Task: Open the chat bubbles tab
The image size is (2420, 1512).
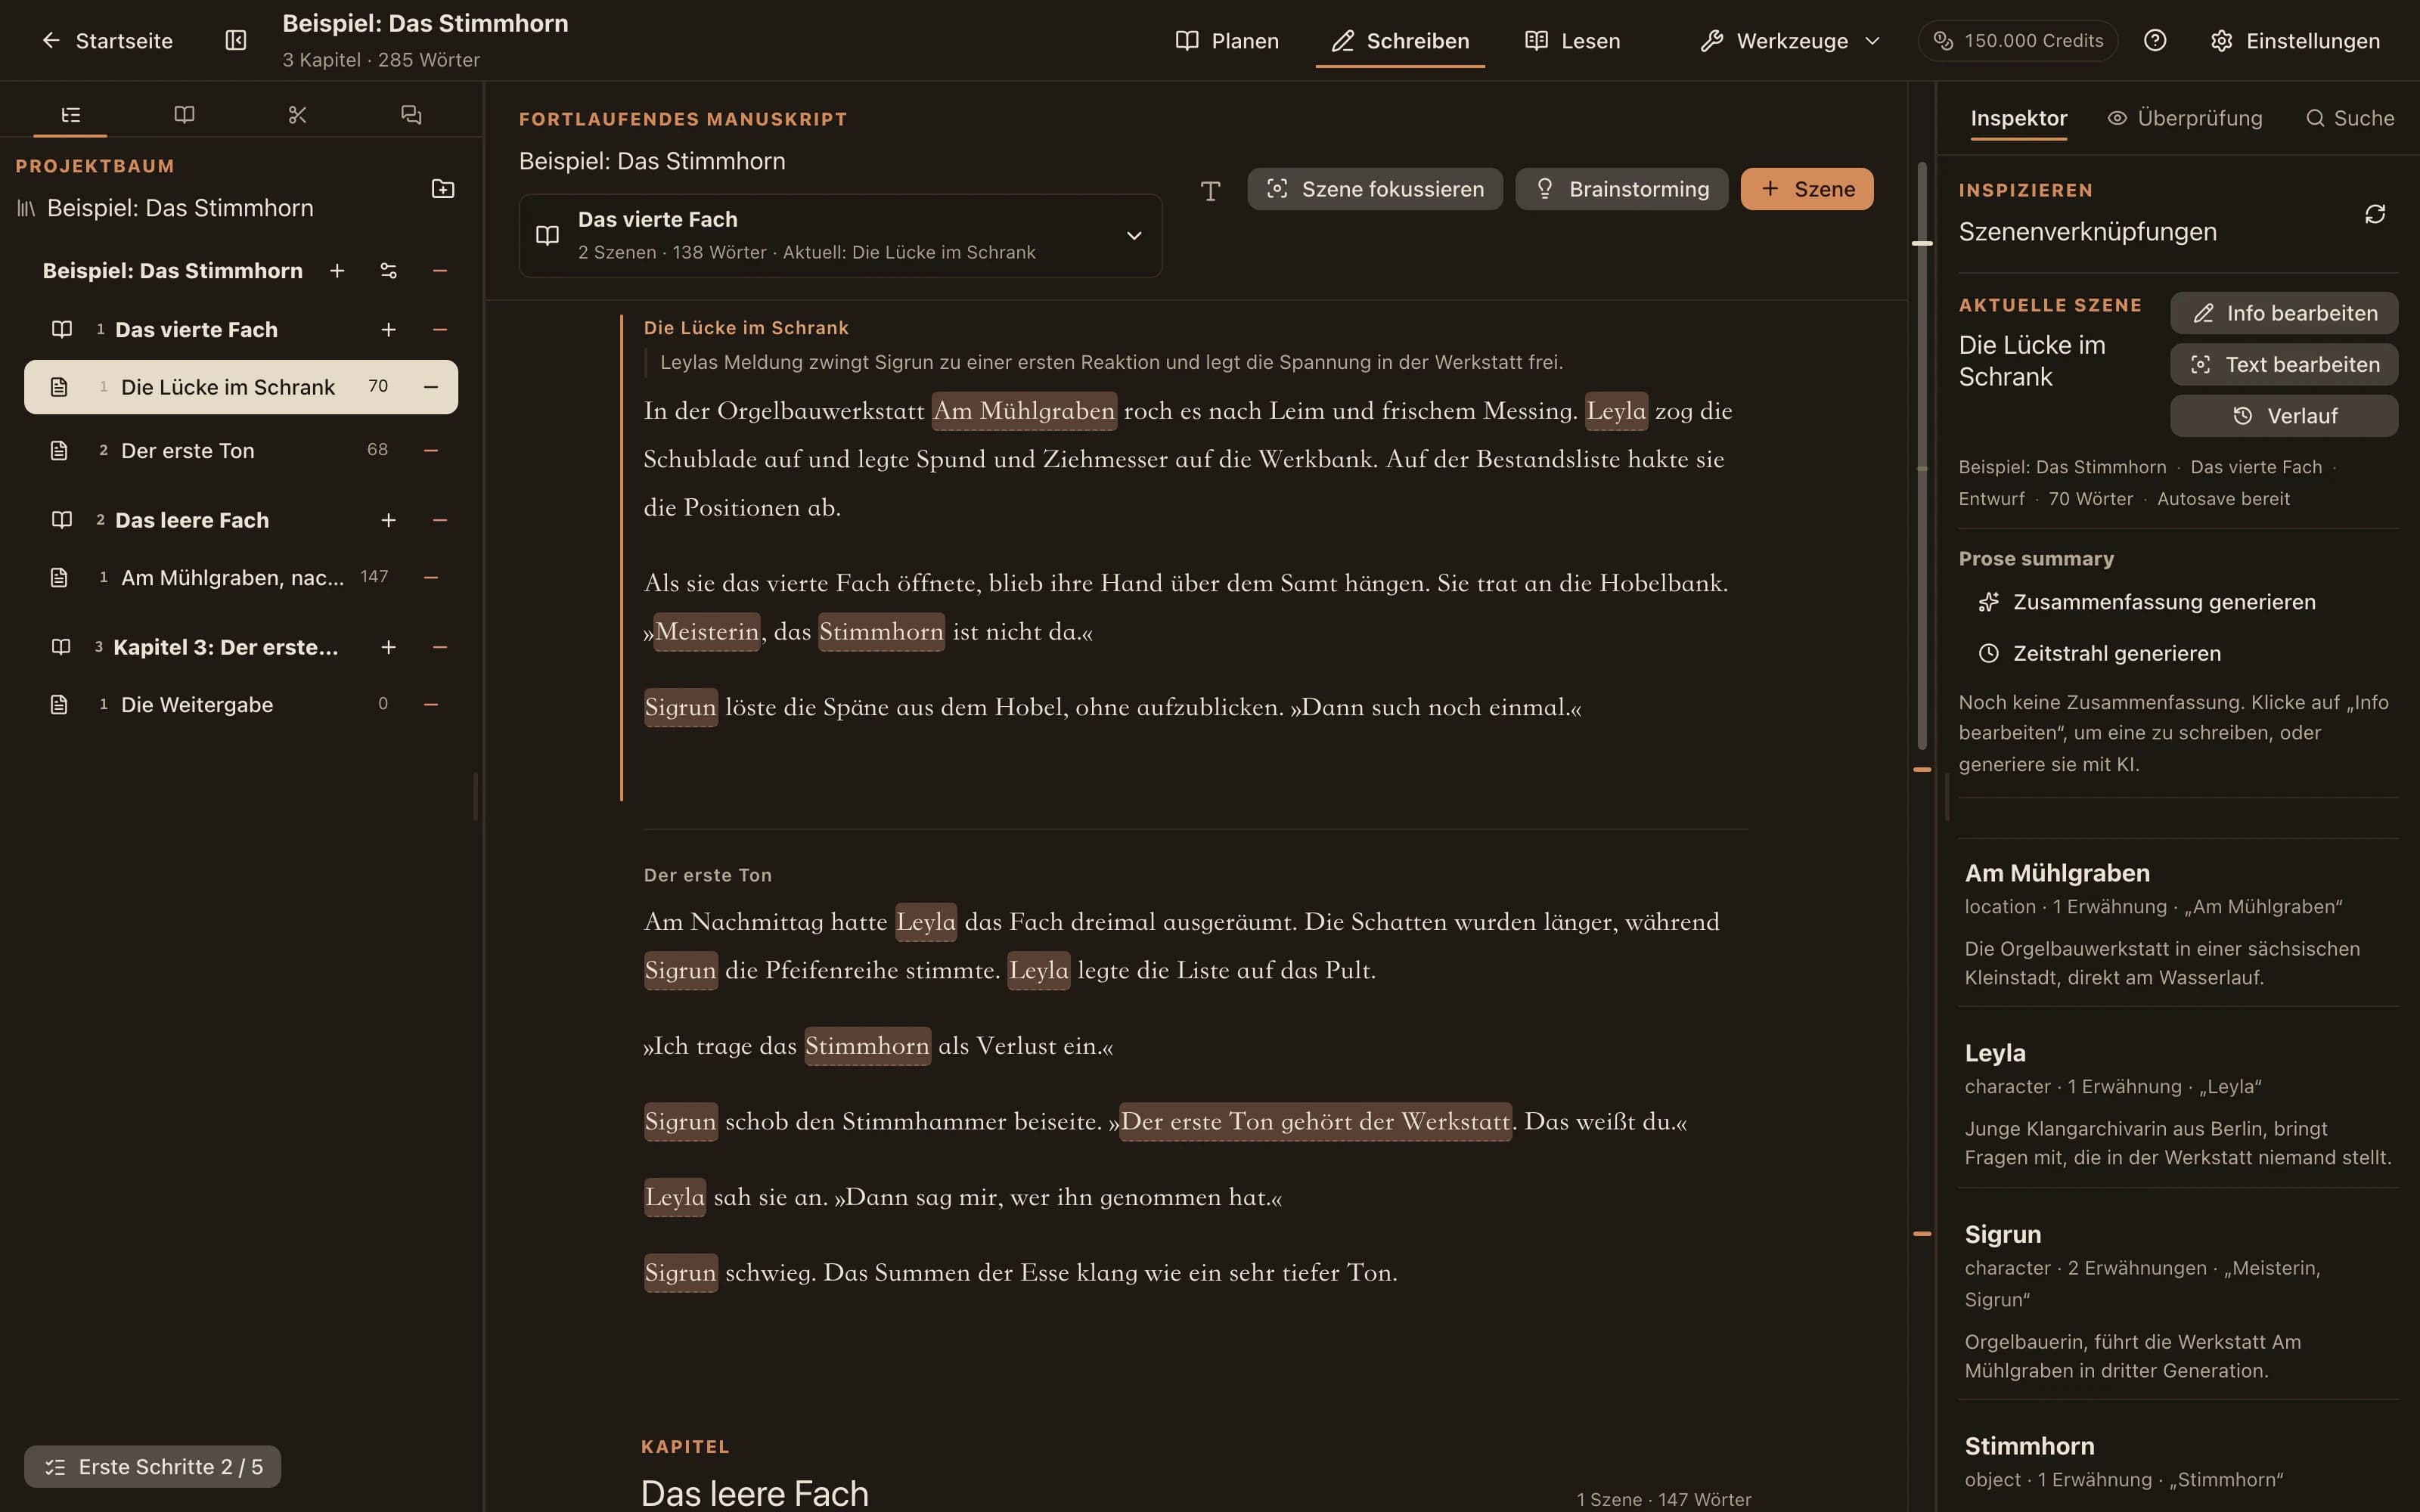Action: pos(411,115)
